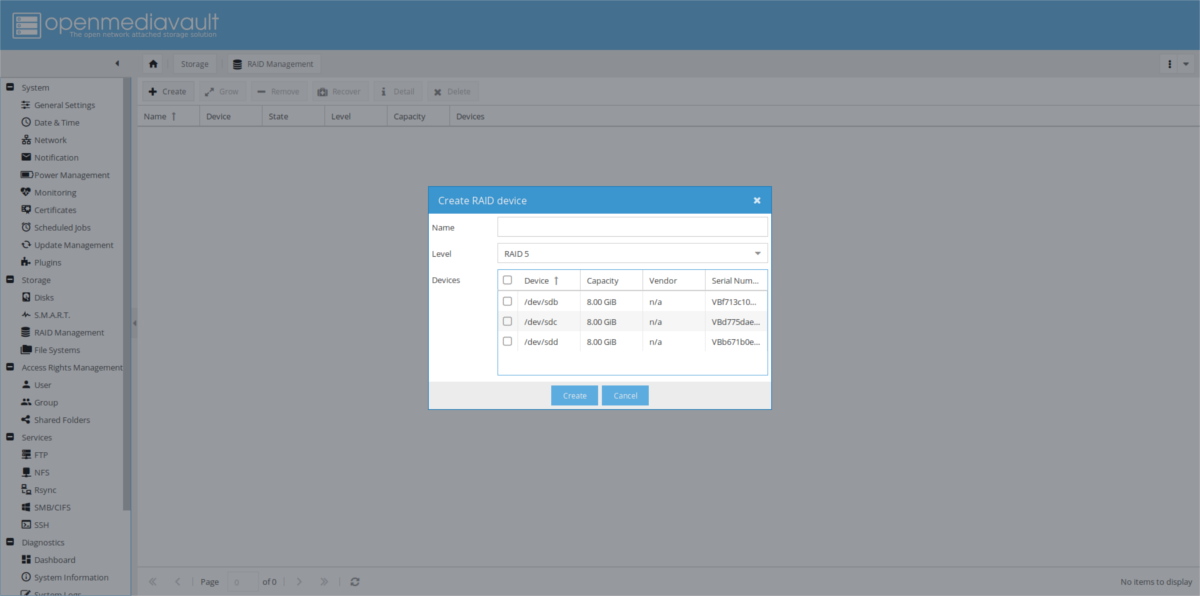Click the SMB/CIFS service icon
Screen dimensions: 1200x596
[x=26, y=507]
